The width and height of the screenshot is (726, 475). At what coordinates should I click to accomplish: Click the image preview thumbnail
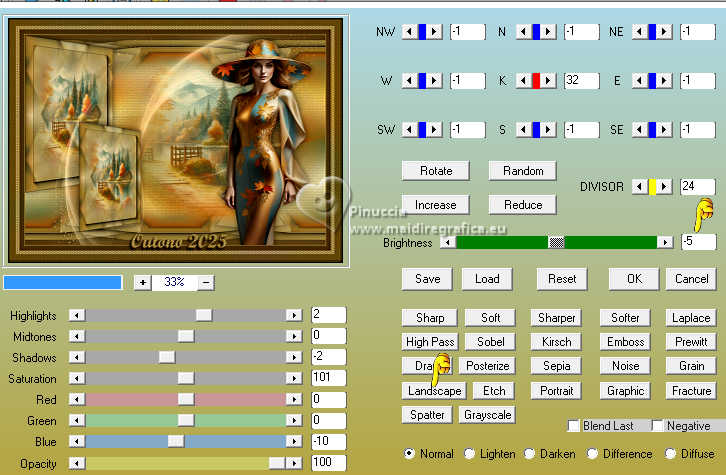(x=175, y=141)
